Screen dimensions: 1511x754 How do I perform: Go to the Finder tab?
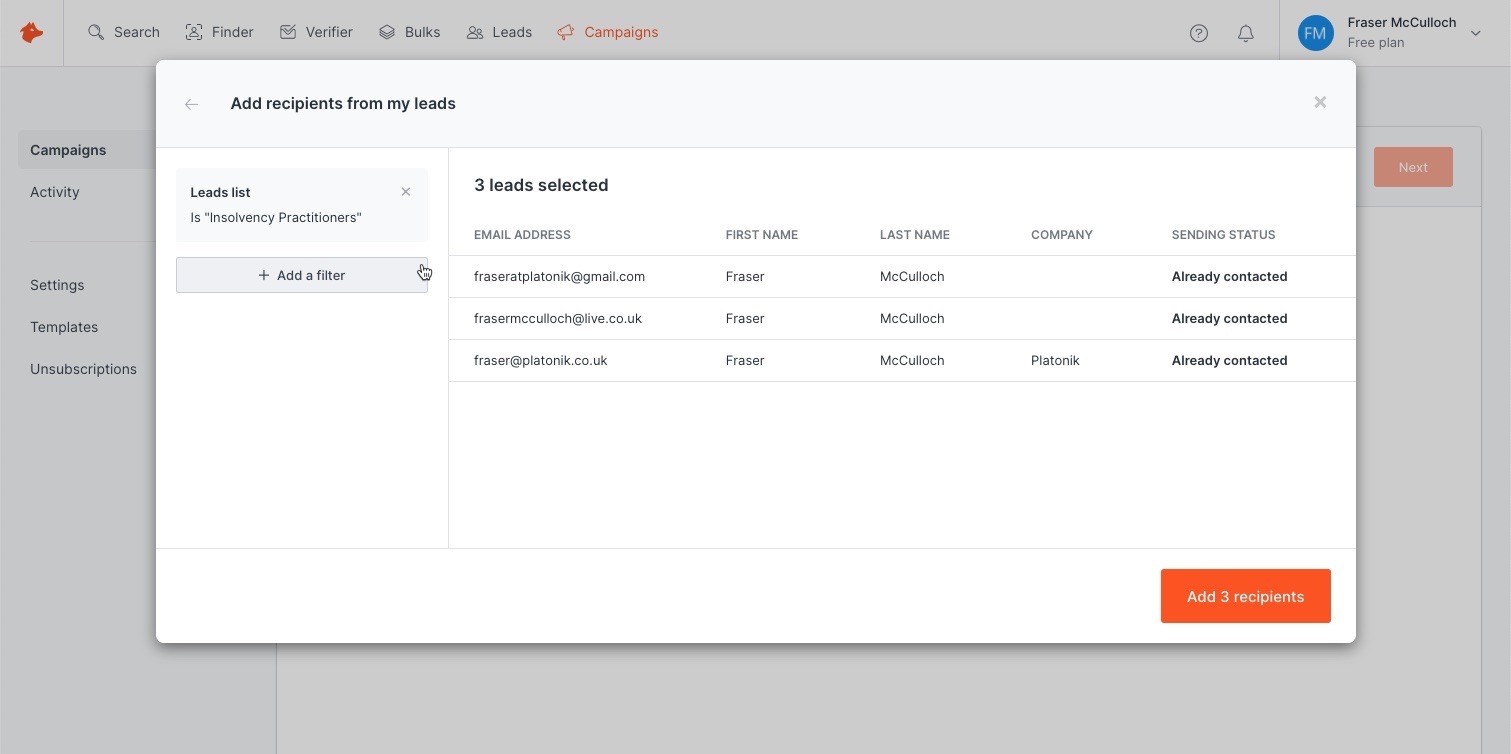point(219,32)
